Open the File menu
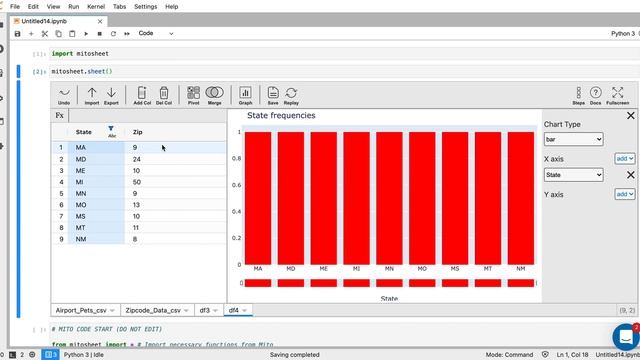The image size is (640, 360). click(15, 7)
